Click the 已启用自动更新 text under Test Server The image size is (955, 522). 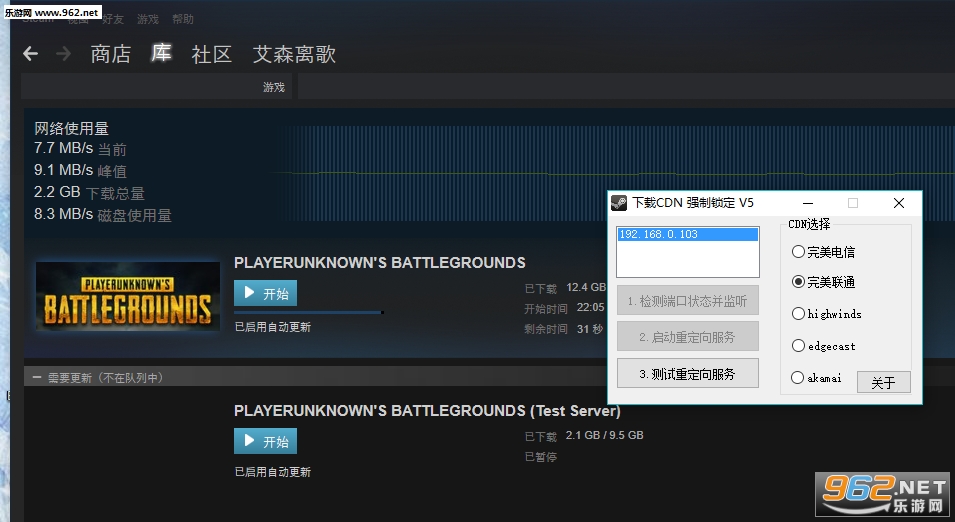(273, 472)
